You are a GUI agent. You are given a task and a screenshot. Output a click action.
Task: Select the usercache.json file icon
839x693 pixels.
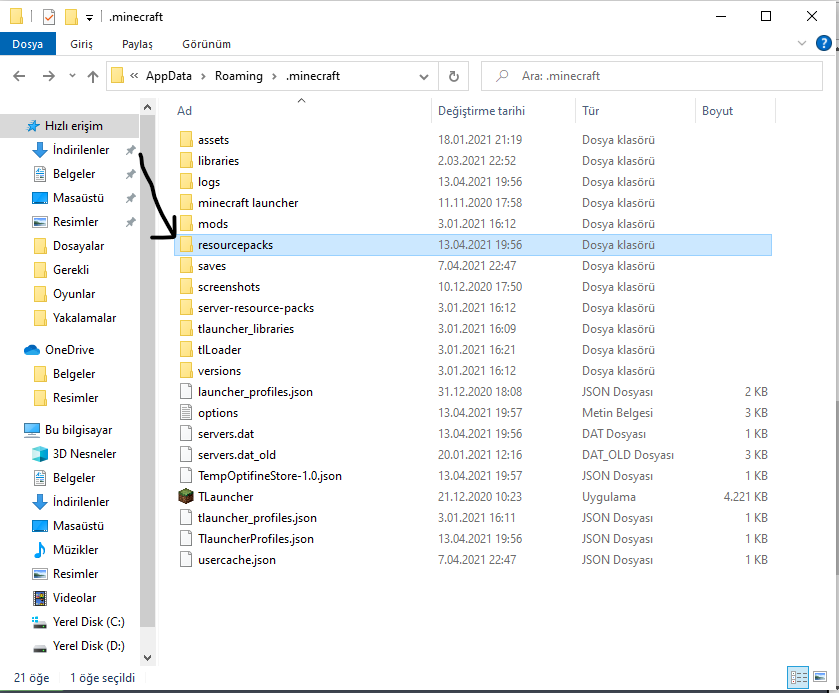[x=186, y=560]
